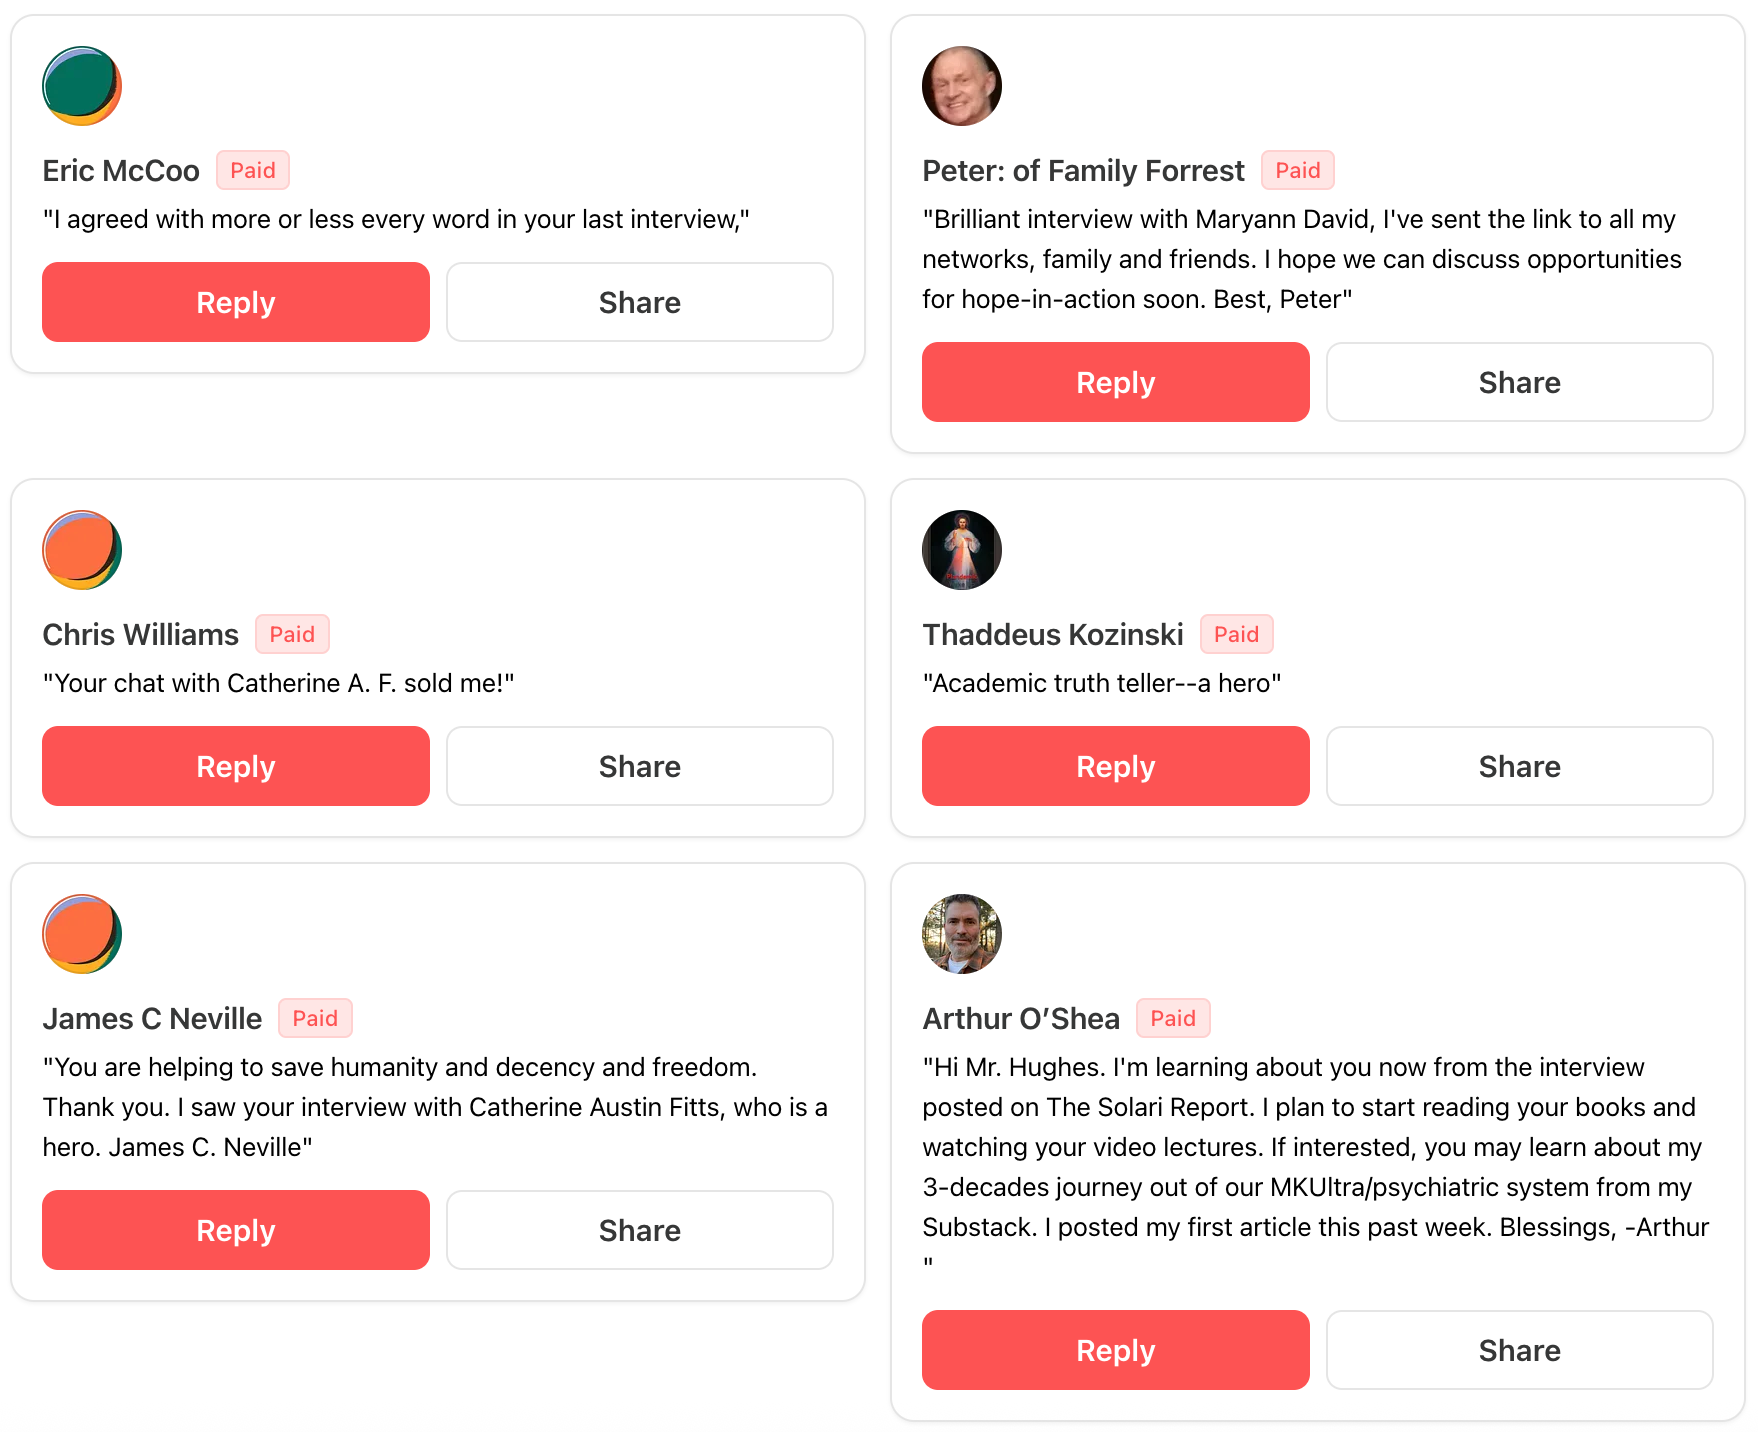This screenshot has width=1758, height=1432.
Task: Open Thaddeus Kozinski's avatar image
Action: pos(962,550)
